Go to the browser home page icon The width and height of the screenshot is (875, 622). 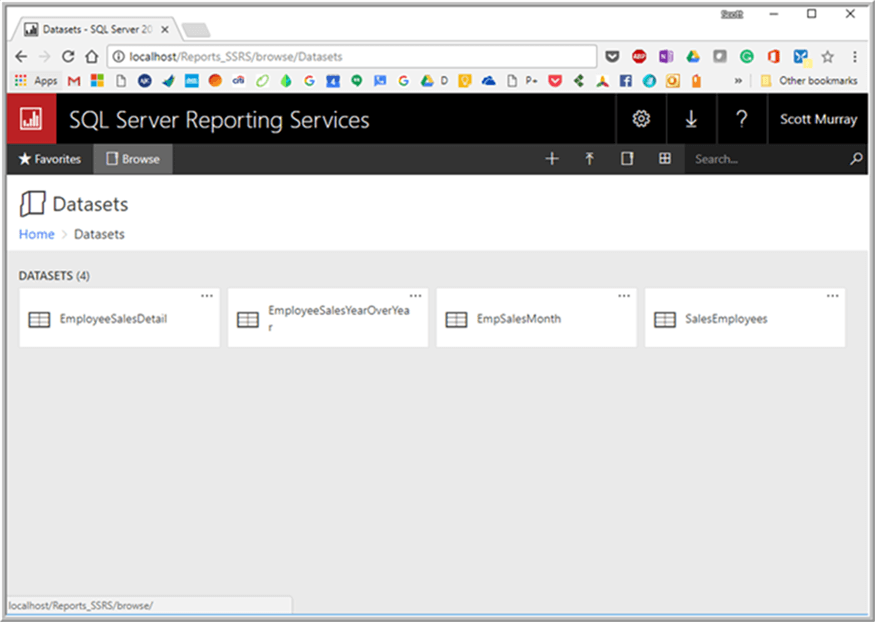pyautogui.click(x=92, y=56)
